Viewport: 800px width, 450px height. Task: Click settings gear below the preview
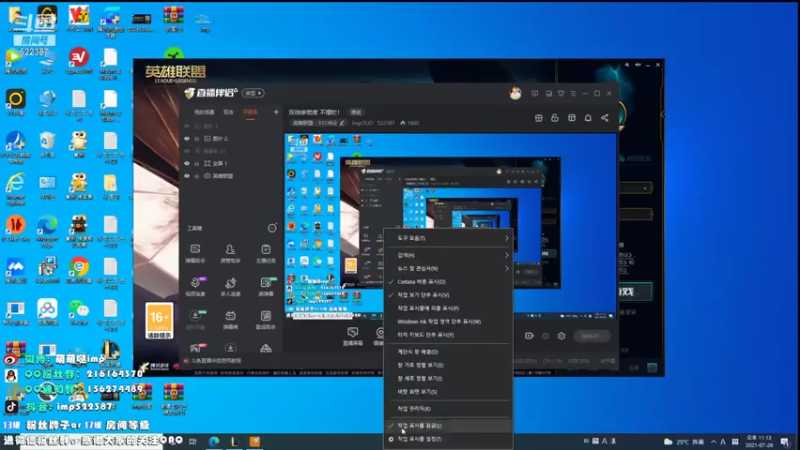pos(561,336)
